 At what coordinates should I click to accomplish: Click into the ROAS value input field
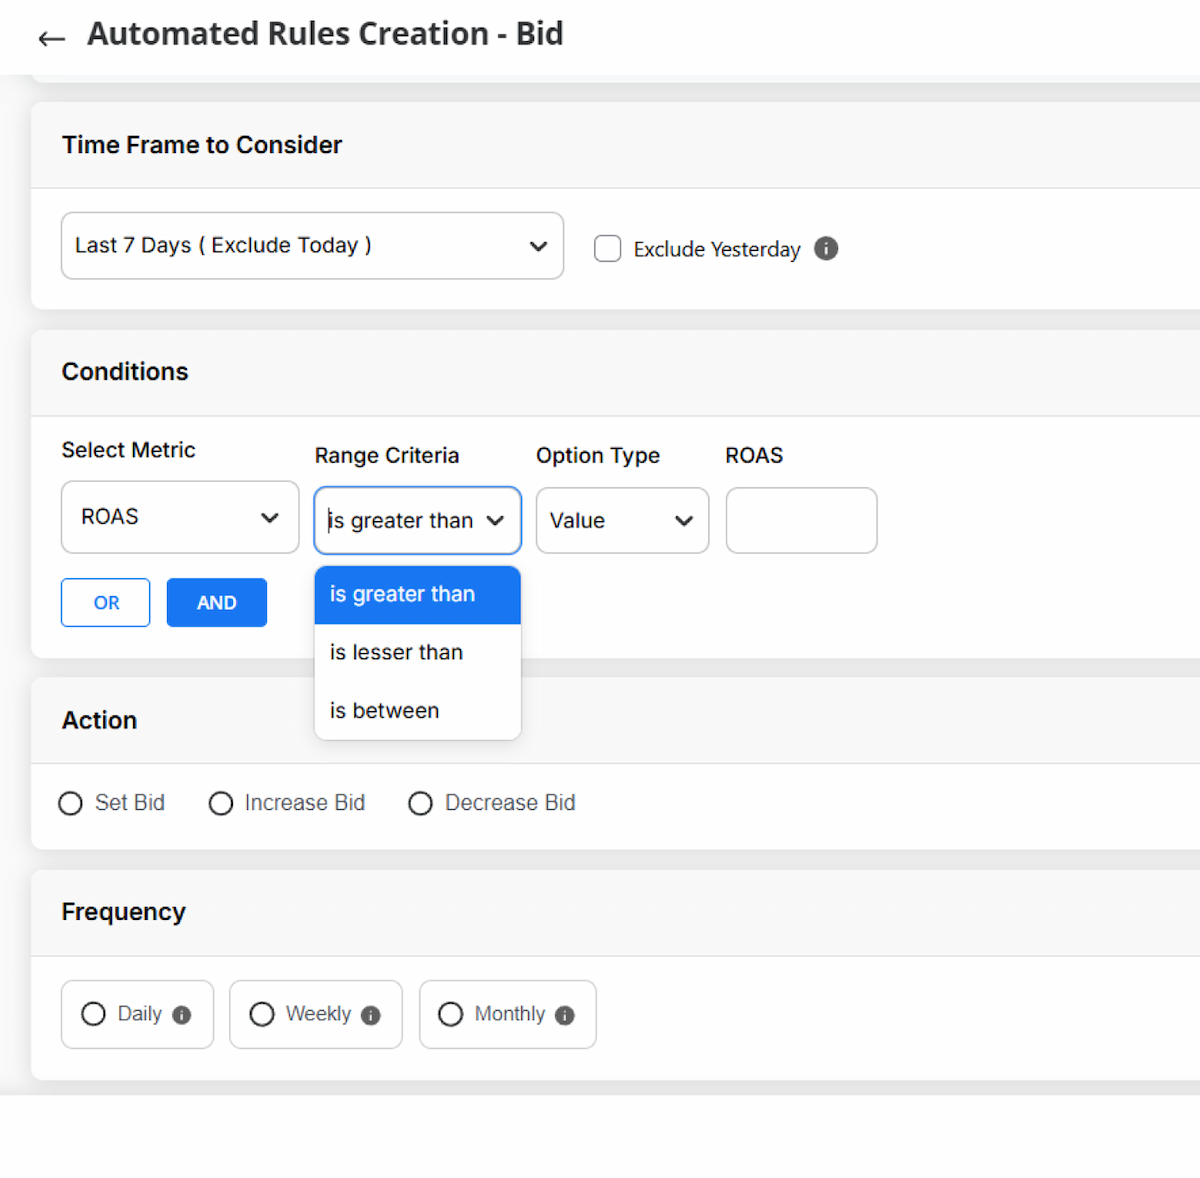point(801,520)
